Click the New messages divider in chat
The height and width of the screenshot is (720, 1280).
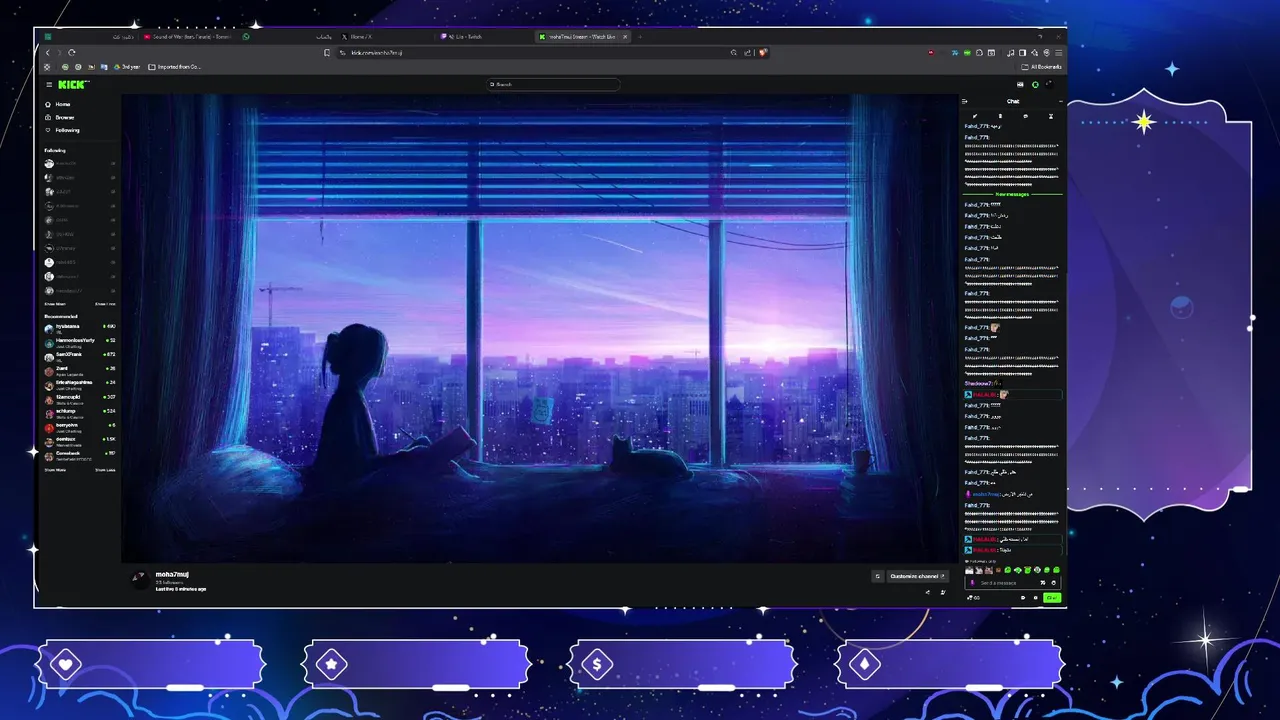[1013, 194]
